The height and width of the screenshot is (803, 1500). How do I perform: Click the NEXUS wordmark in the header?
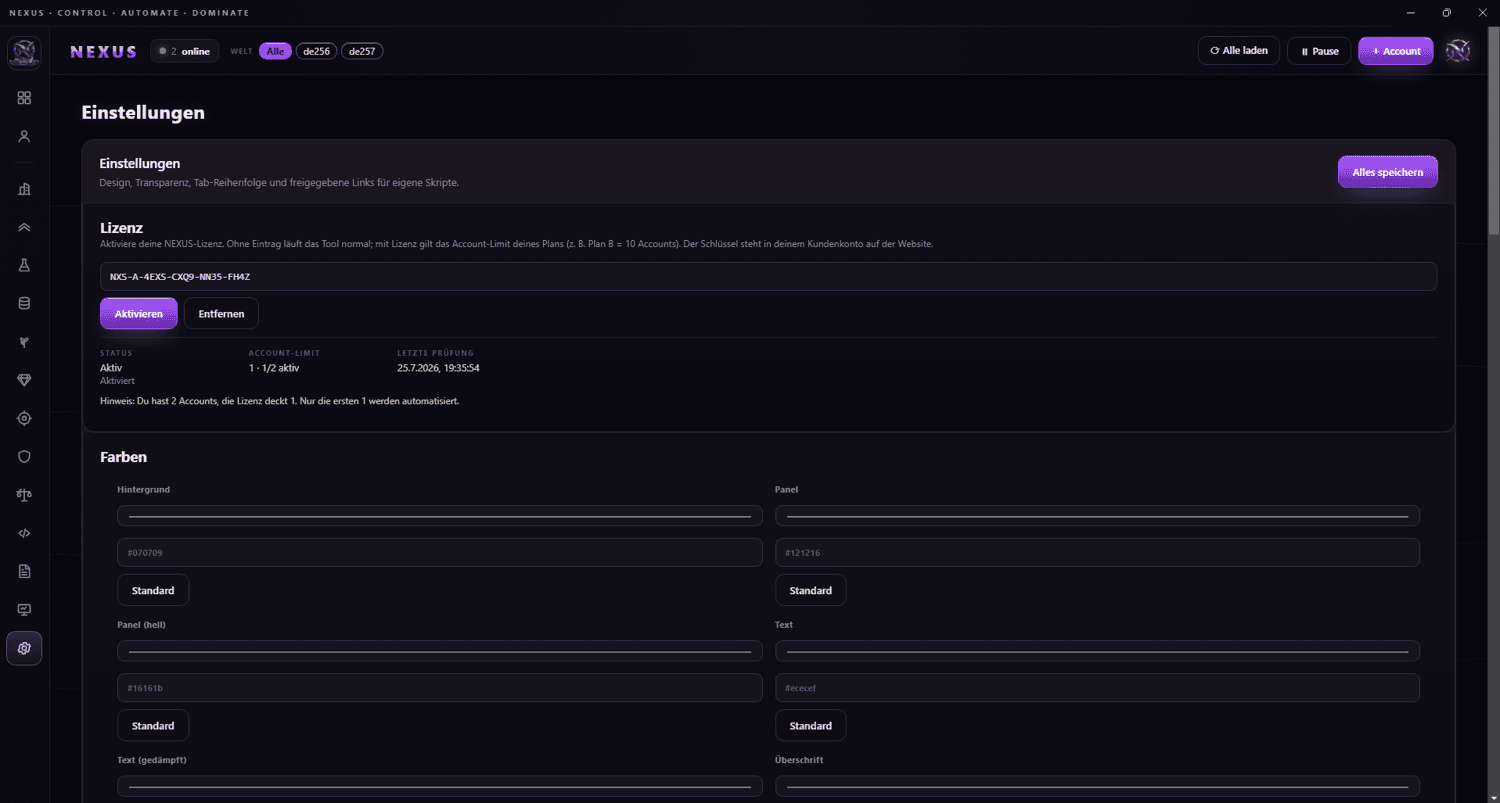point(103,51)
